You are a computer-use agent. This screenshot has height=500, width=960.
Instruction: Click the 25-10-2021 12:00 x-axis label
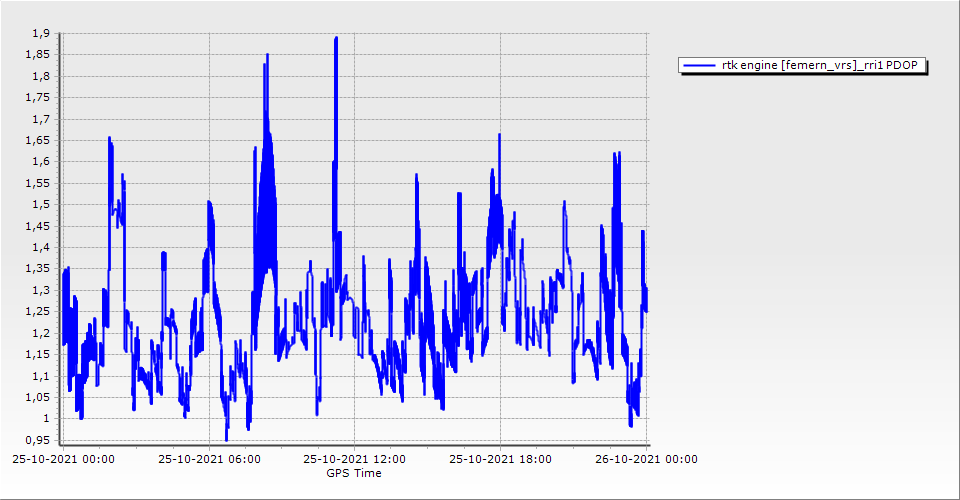tap(355, 459)
